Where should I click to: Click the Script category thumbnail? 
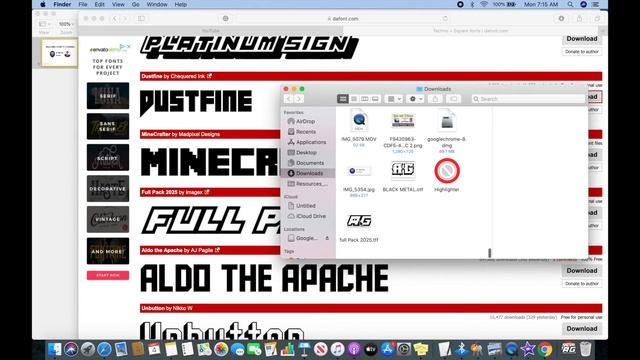point(108,157)
